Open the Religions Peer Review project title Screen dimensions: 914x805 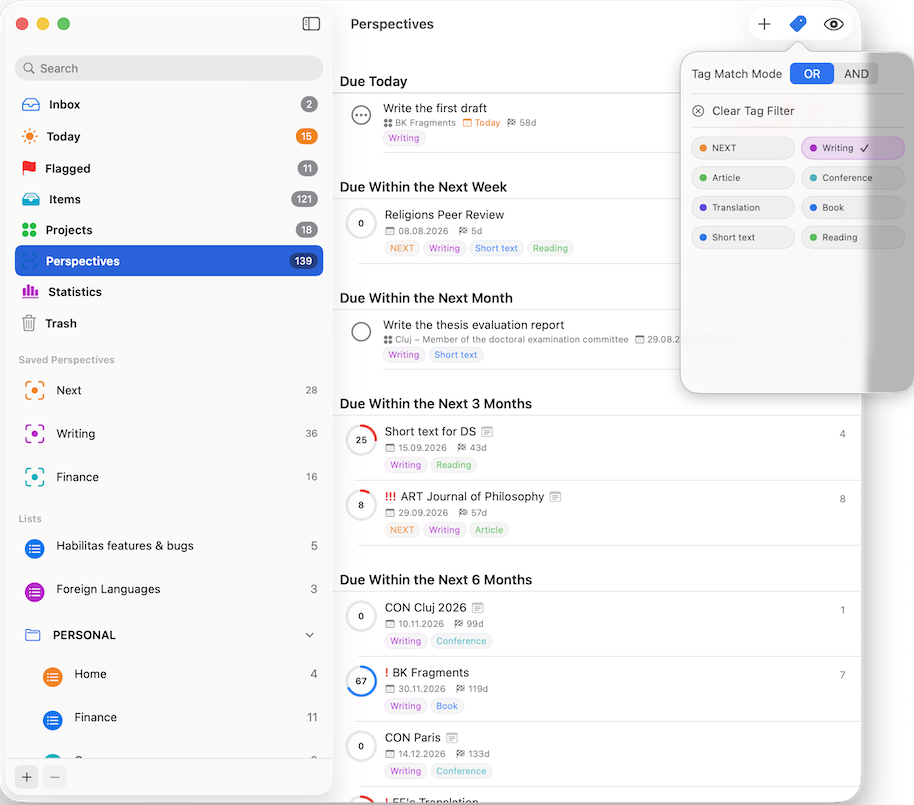(444, 215)
